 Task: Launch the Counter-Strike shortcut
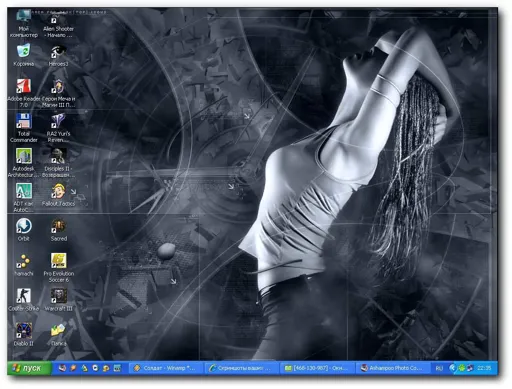click(23, 300)
